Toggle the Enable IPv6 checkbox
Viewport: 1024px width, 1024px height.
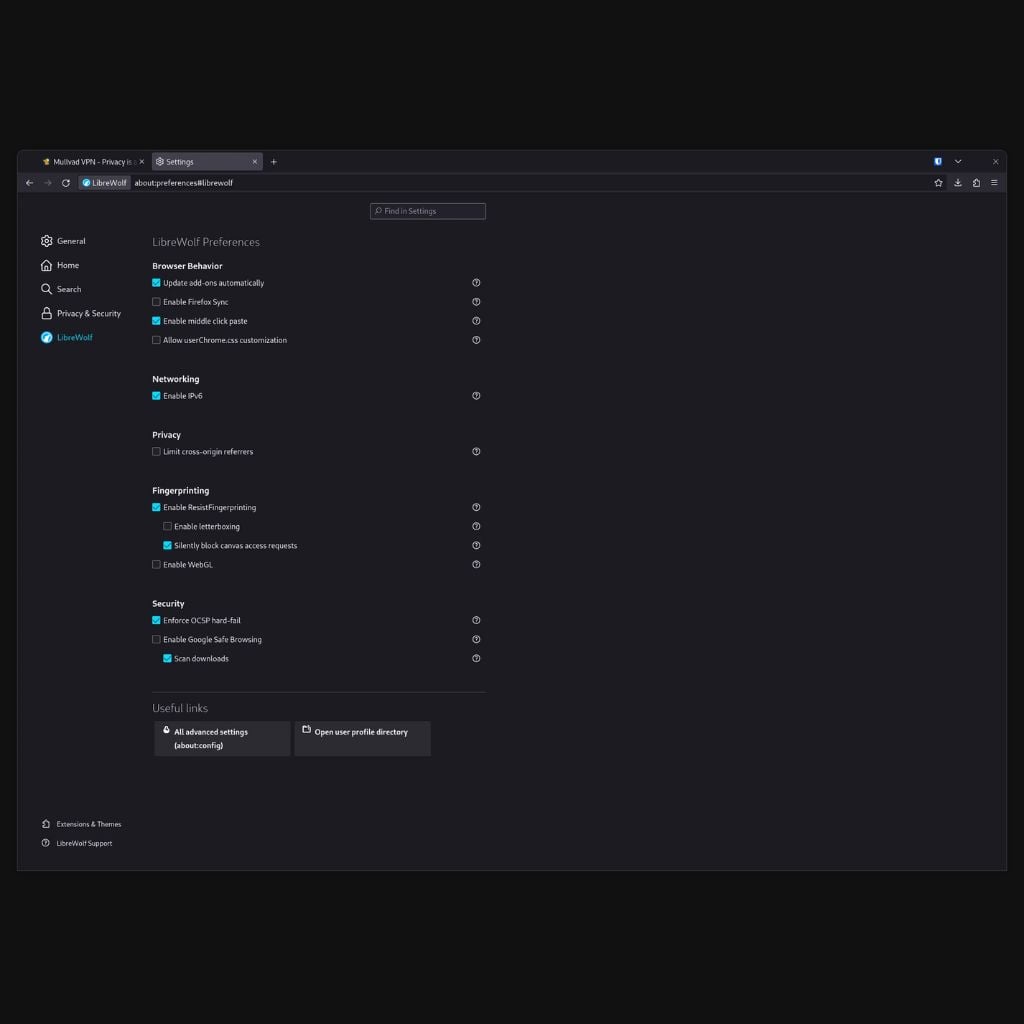[x=156, y=396]
